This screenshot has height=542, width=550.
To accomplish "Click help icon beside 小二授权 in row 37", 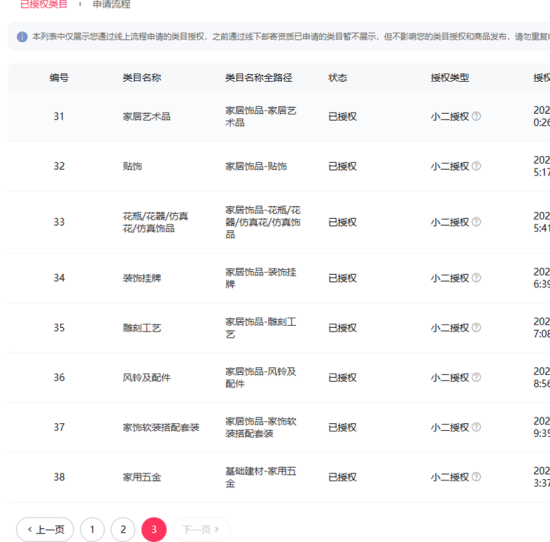I will (x=476, y=427).
